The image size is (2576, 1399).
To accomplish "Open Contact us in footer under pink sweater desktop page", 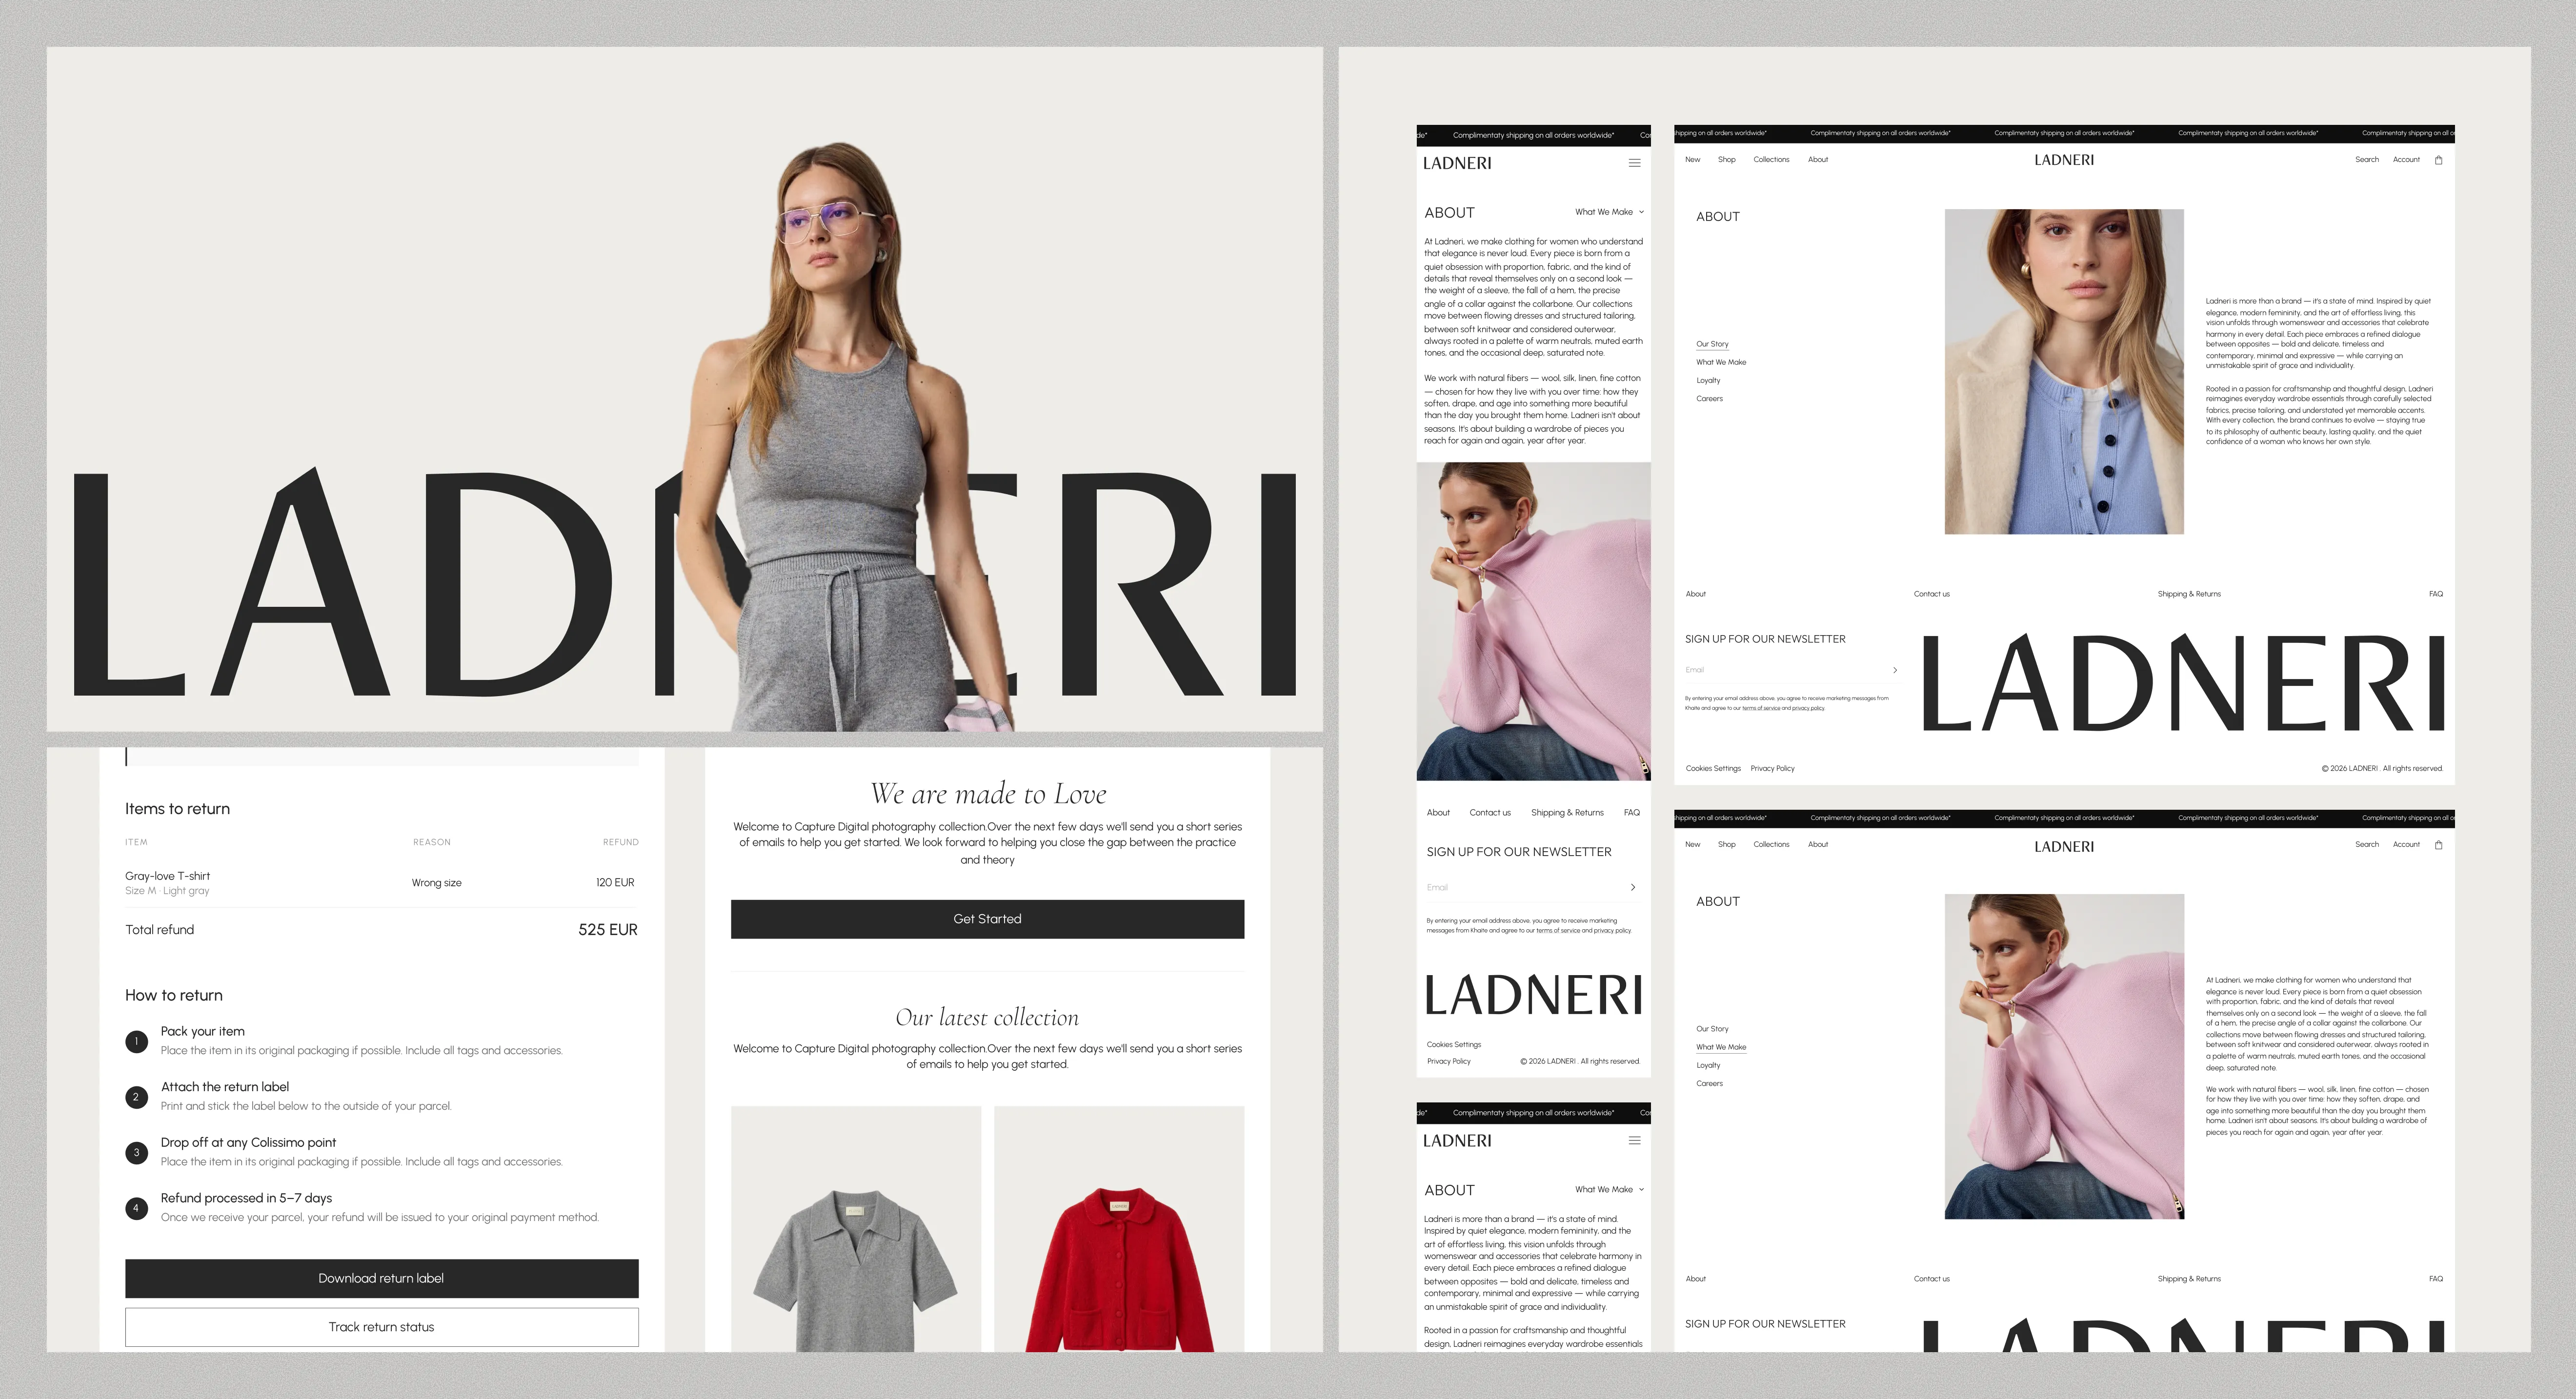I will [1931, 1279].
